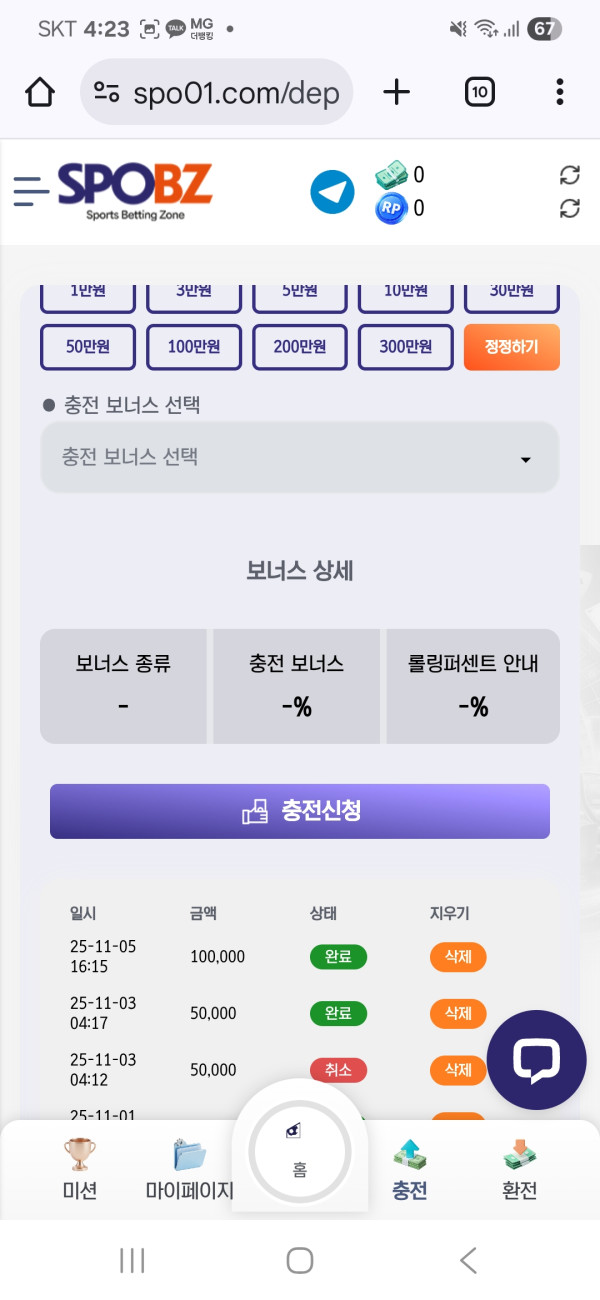The image size is (600, 1300).
Task: Select the 50만원 amount button
Action: point(87,347)
